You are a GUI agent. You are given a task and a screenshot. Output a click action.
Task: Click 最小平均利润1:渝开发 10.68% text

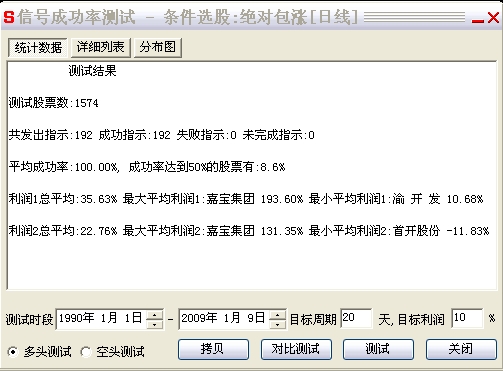(396, 199)
